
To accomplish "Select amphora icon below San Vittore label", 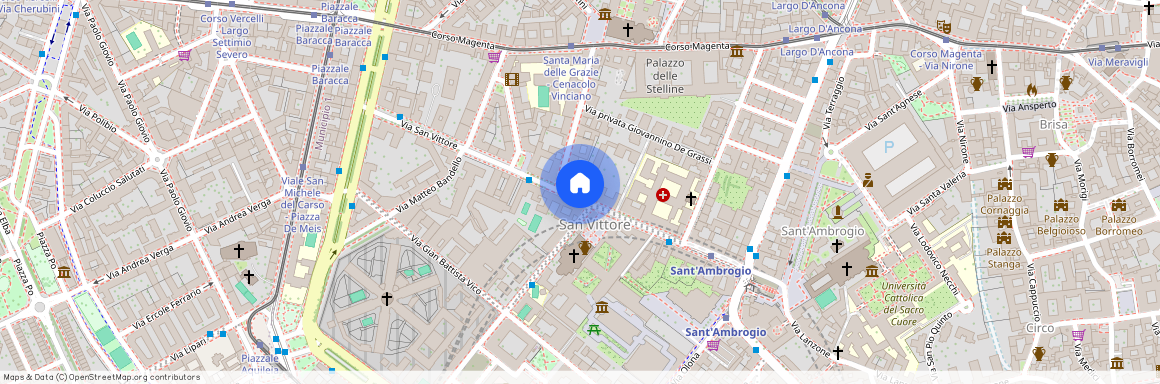I will pos(584,247).
